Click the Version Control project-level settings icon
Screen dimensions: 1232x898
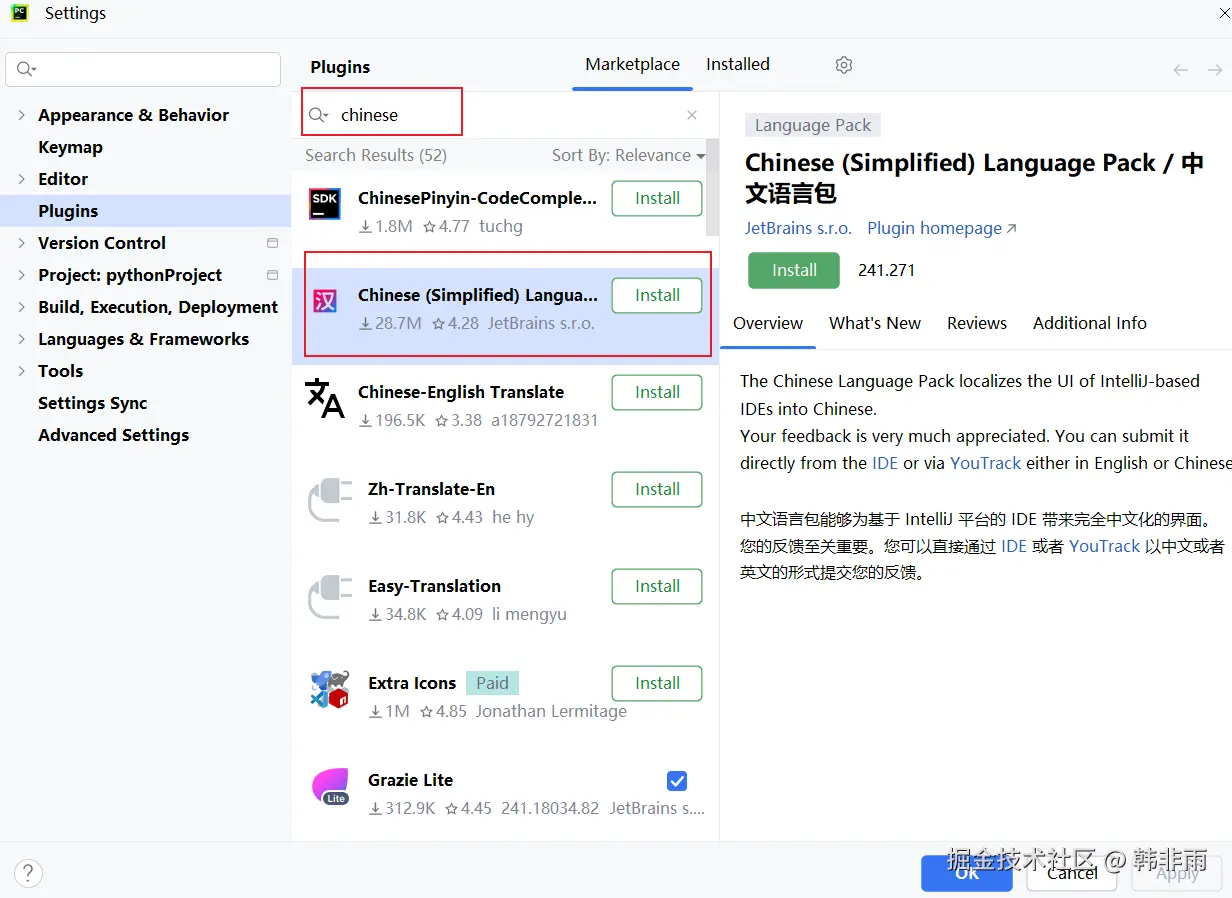[273, 243]
